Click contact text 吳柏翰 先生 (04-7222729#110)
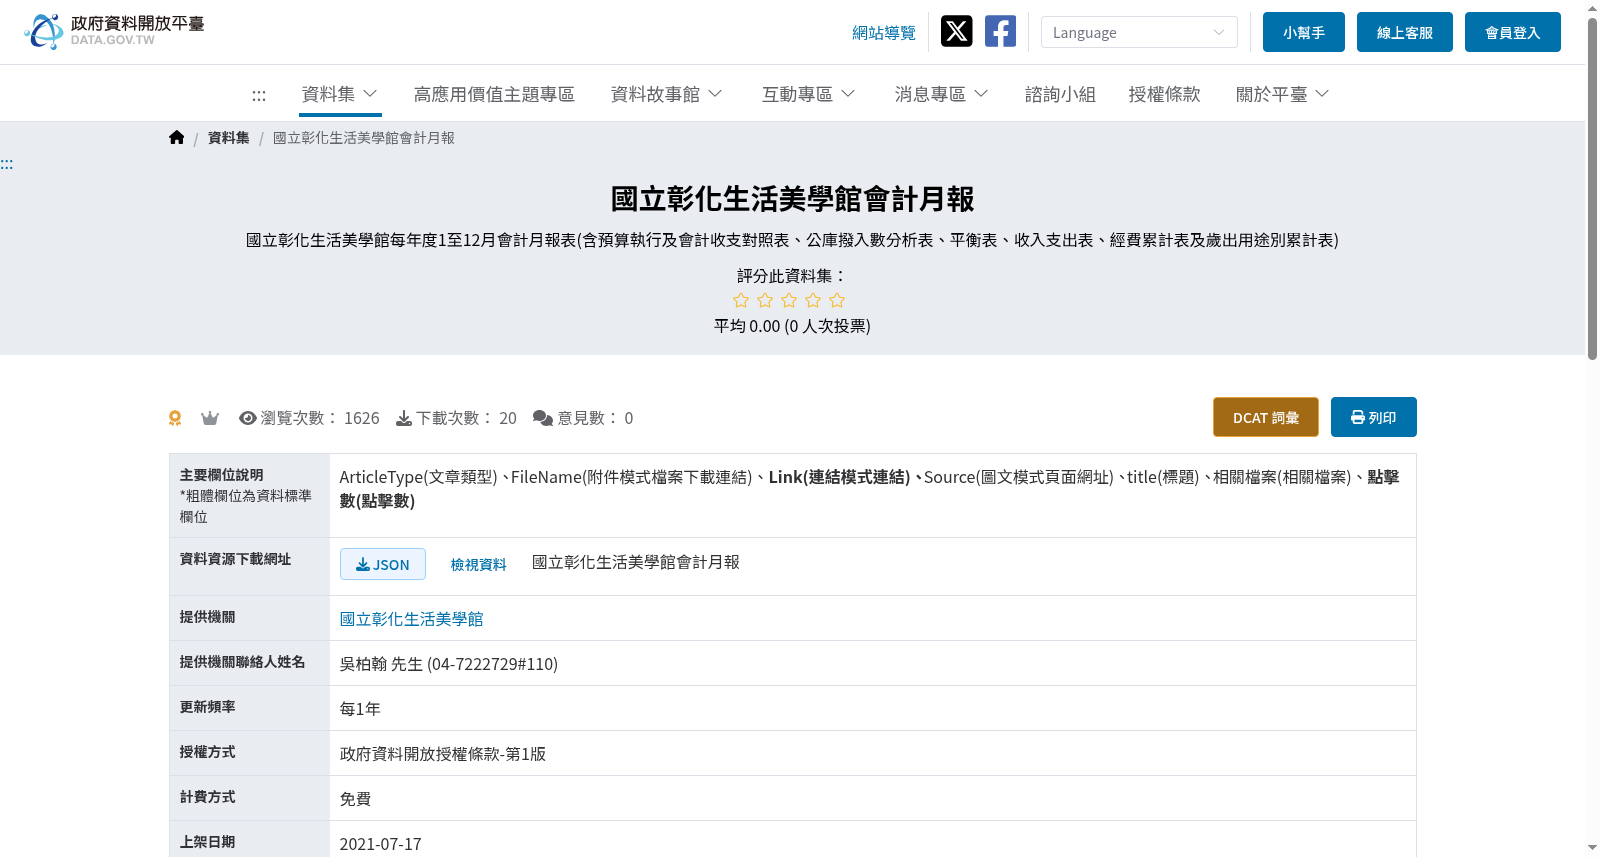The image size is (1600, 857). click(449, 664)
